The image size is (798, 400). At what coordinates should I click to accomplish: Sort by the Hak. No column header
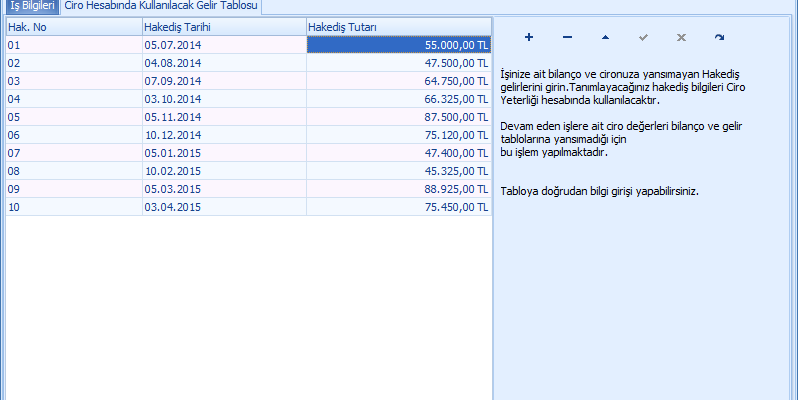tap(73, 26)
